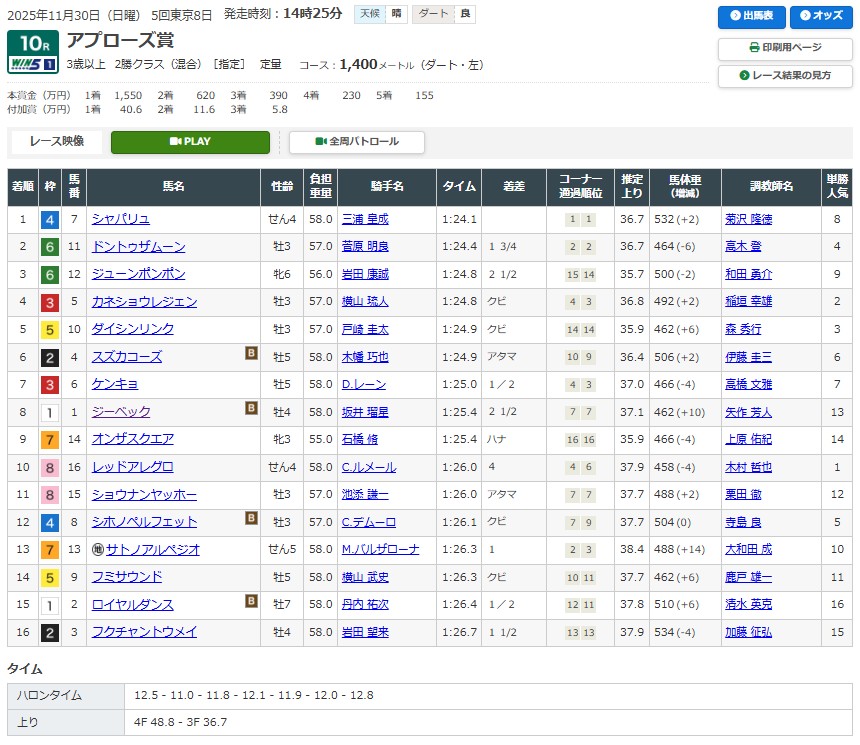Click the blinker B icon beside ロイヤルダンス
Screen dimensions: 860x745
pyautogui.click(x=252, y=602)
